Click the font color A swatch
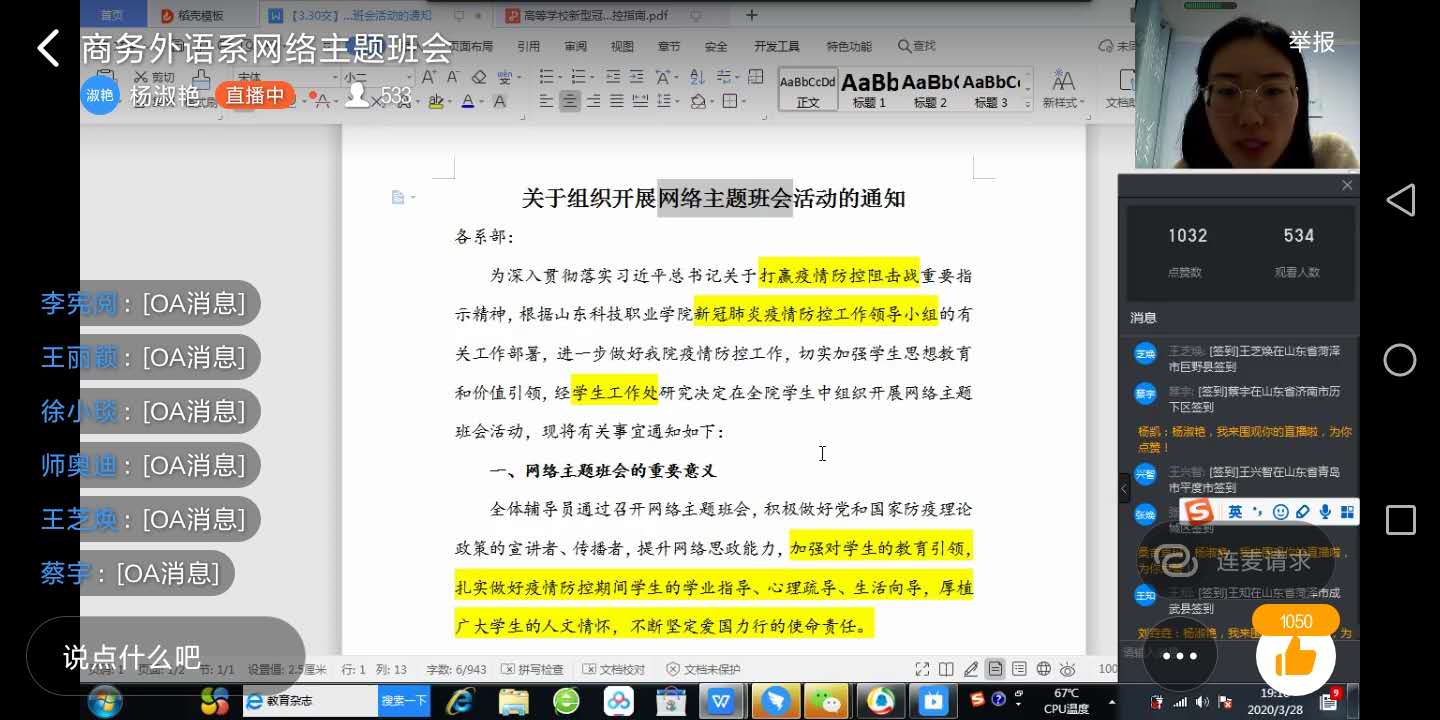This screenshot has height=720, width=1440. 467,101
